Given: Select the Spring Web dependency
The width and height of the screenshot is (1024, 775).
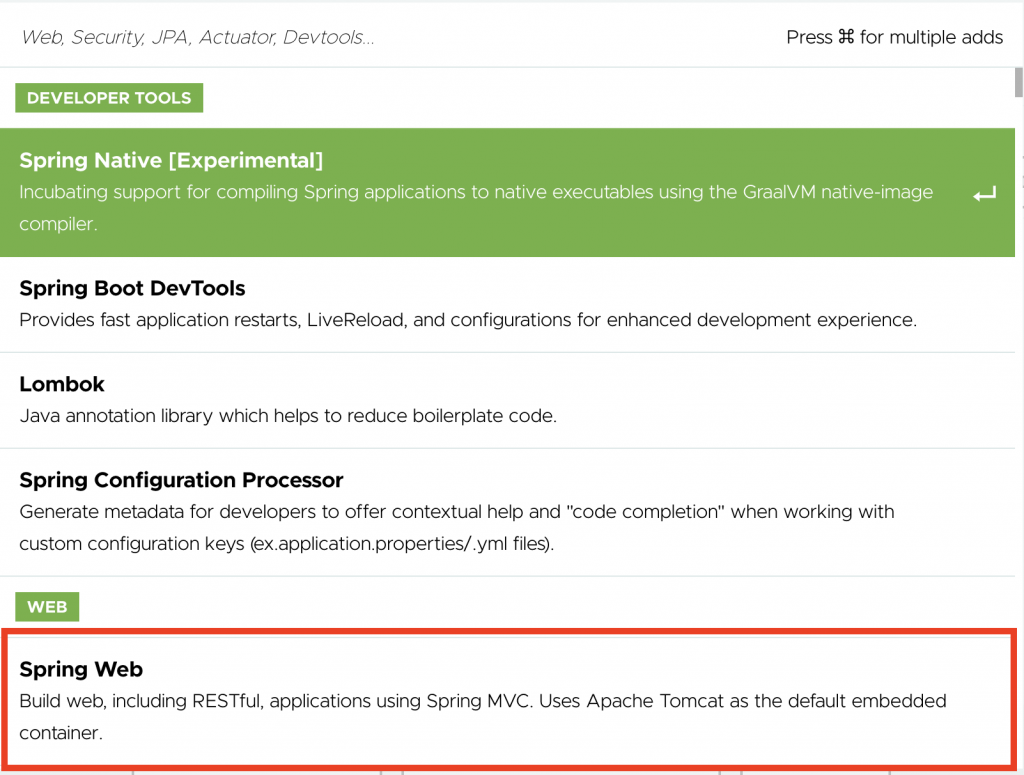Looking at the screenshot, I should 507,701.
